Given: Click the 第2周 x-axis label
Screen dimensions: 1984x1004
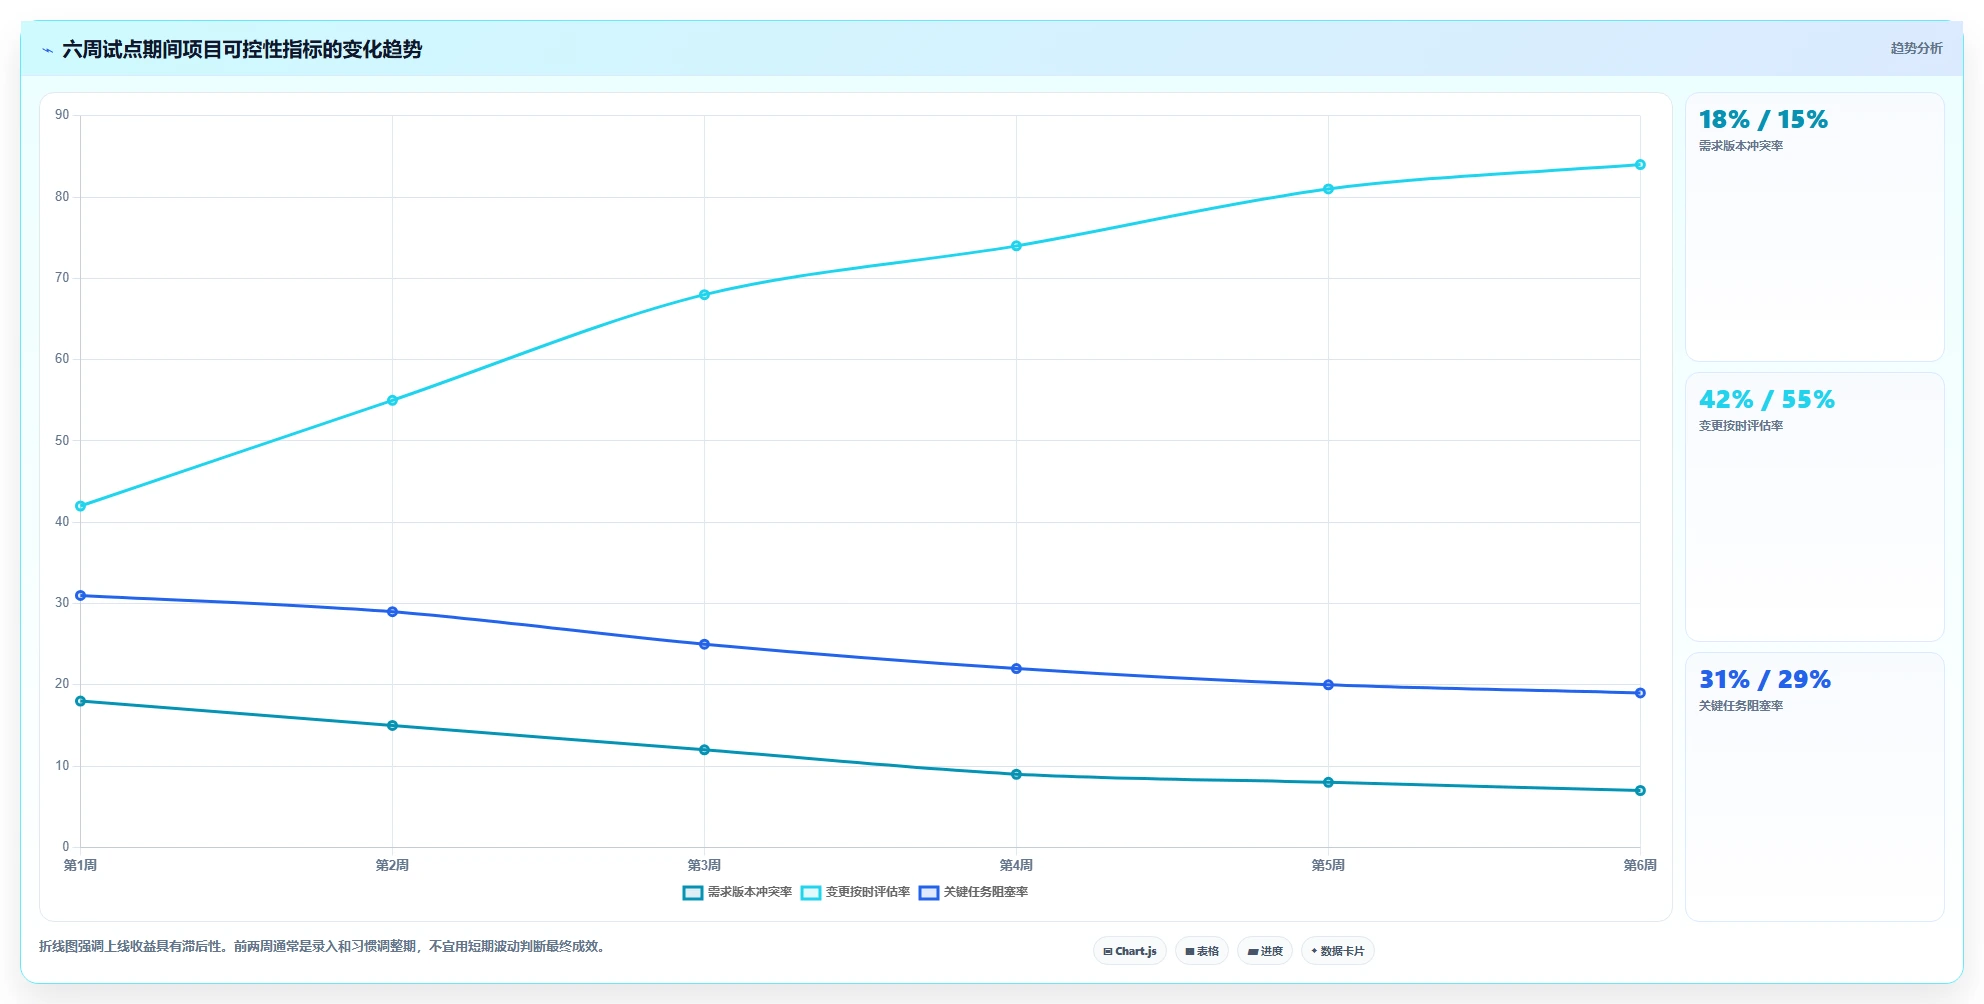Looking at the screenshot, I should tap(392, 865).
